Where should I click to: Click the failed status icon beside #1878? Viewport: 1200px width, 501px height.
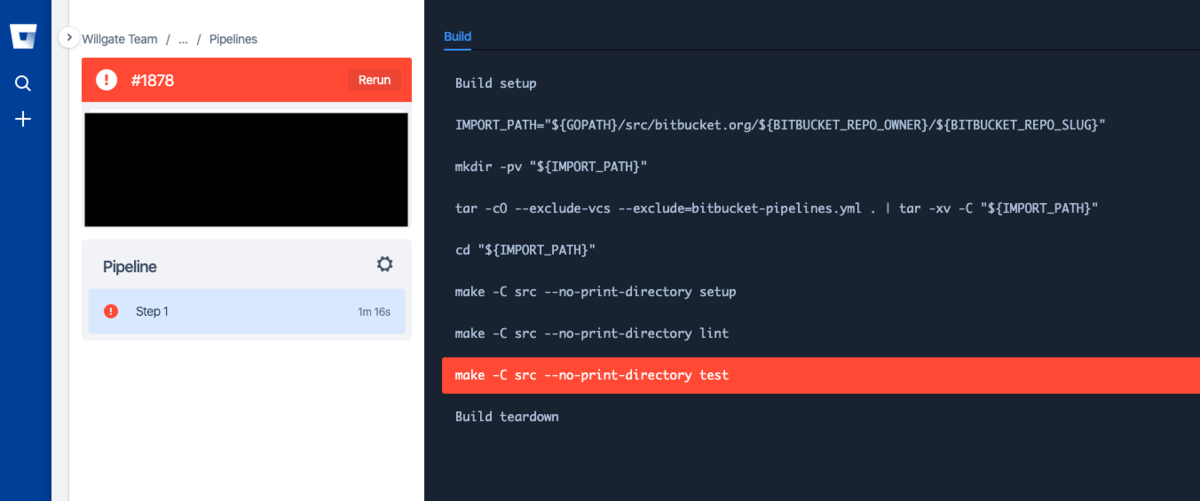coord(107,80)
